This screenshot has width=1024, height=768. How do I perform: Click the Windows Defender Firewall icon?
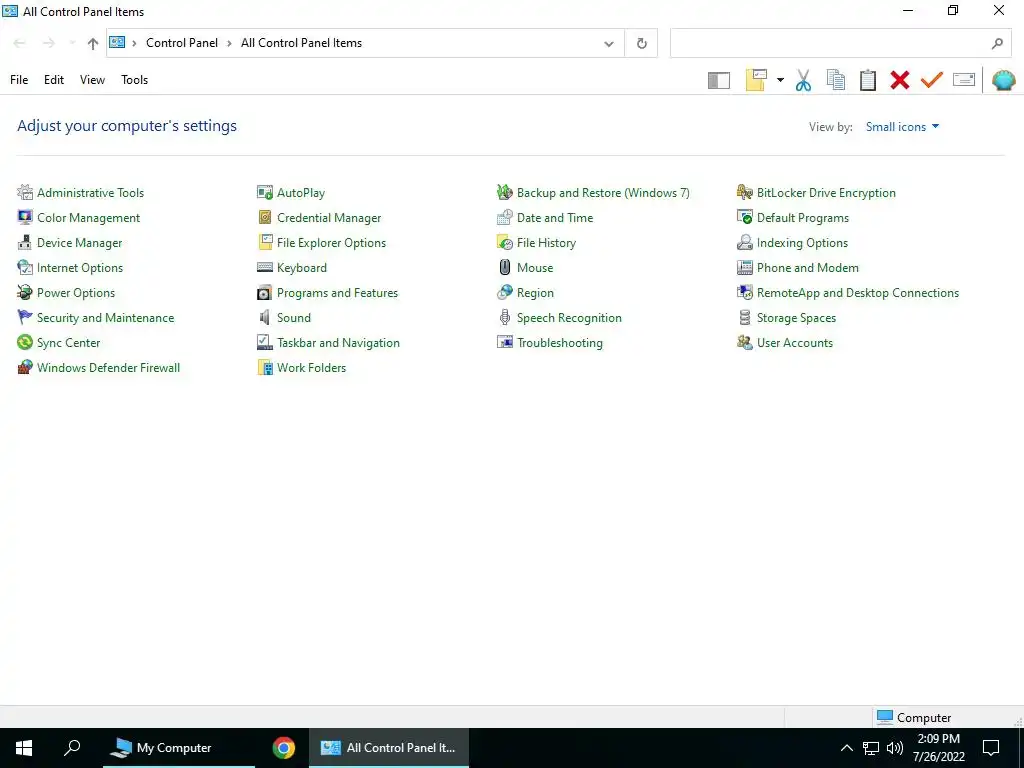25,367
